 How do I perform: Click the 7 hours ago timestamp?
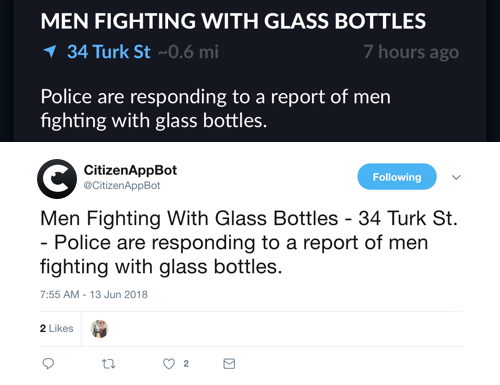tap(411, 52)
